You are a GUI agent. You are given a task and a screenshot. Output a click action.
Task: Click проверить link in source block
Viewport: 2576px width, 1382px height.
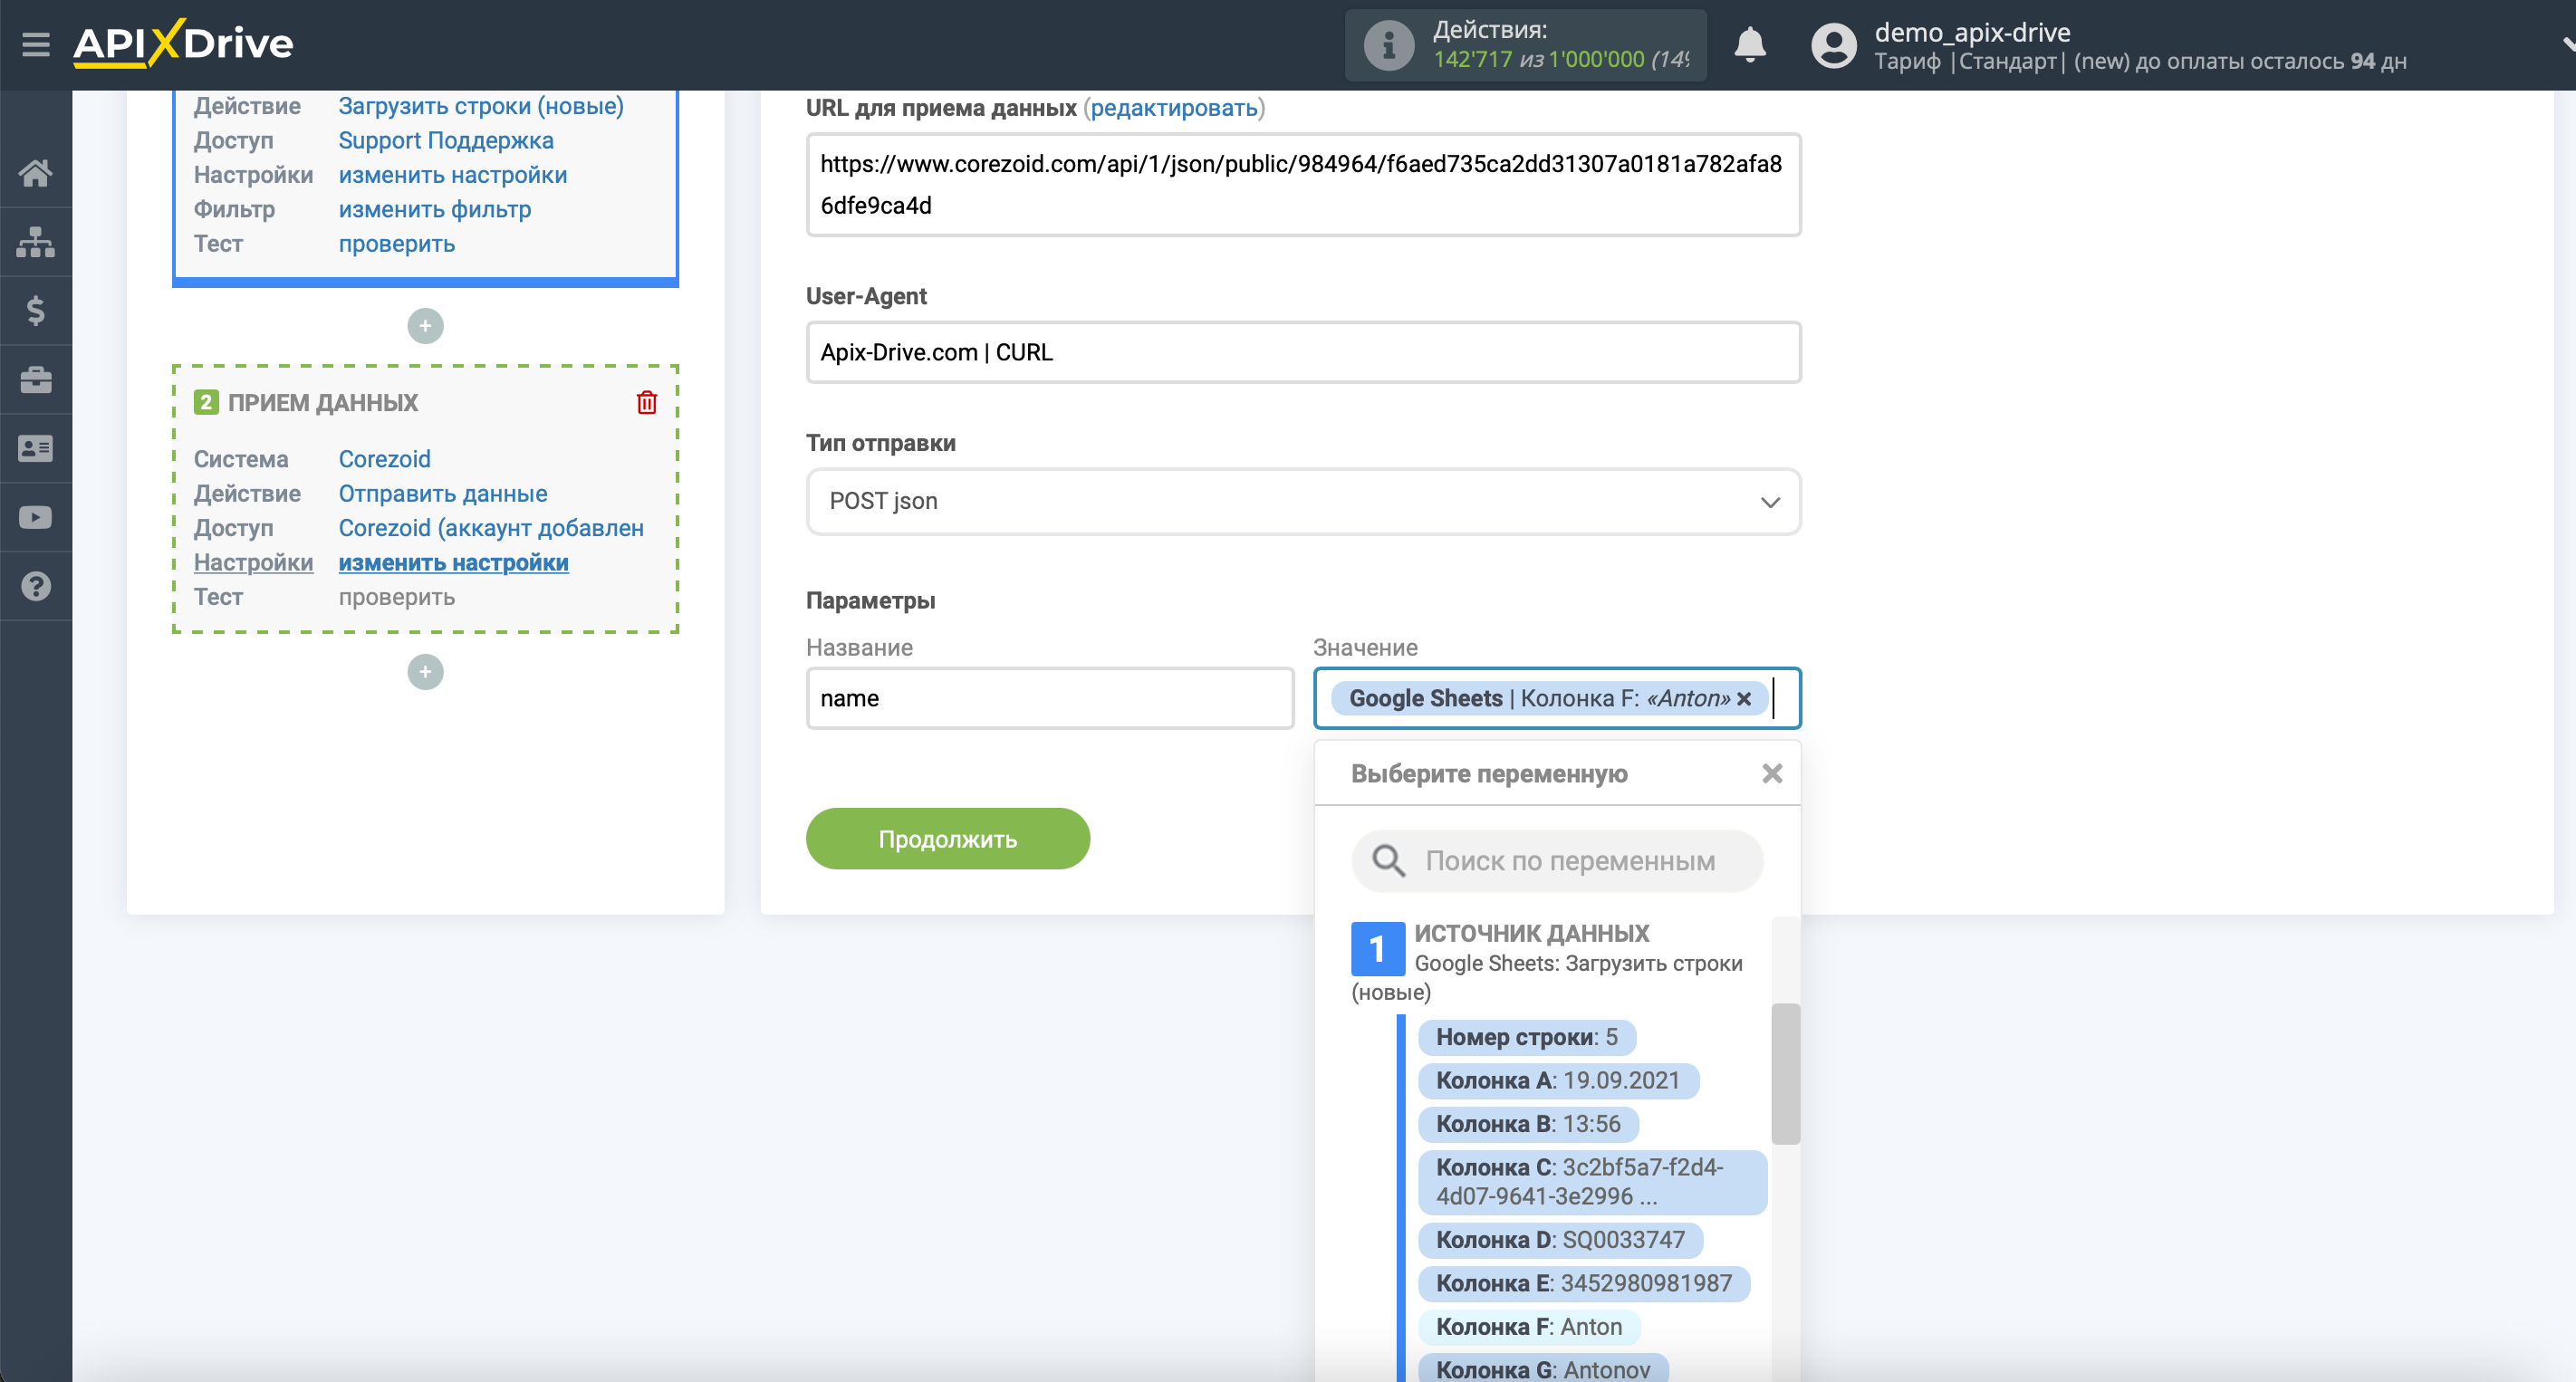(397, 244)
